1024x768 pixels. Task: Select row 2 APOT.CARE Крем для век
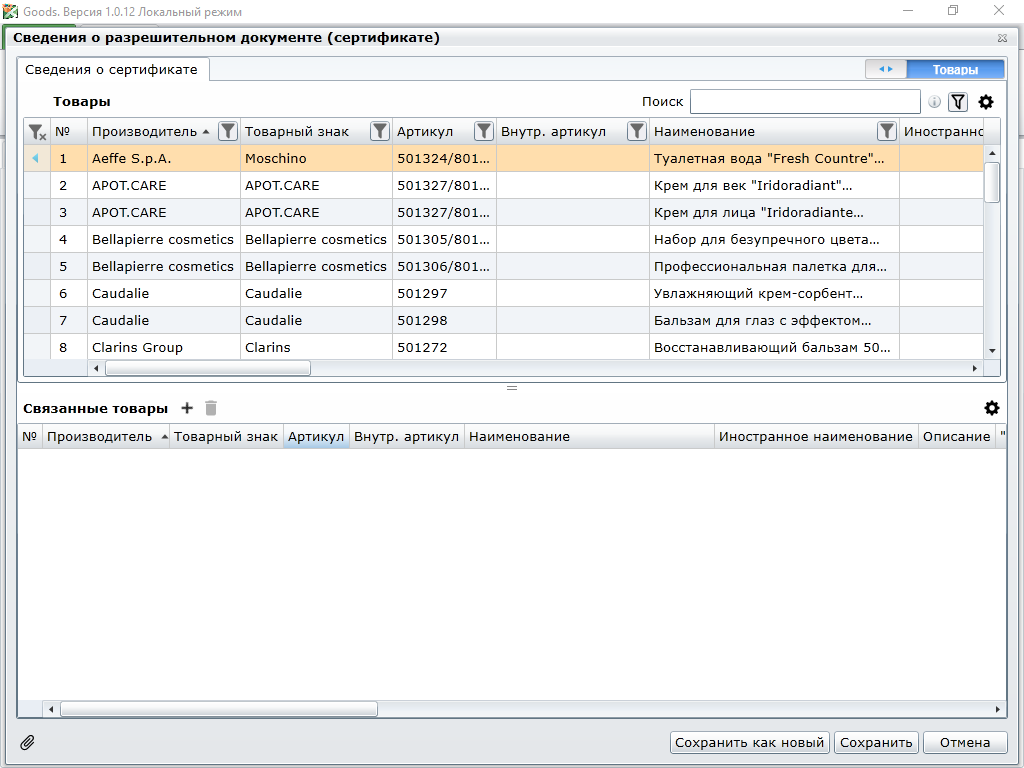point(504,185)
